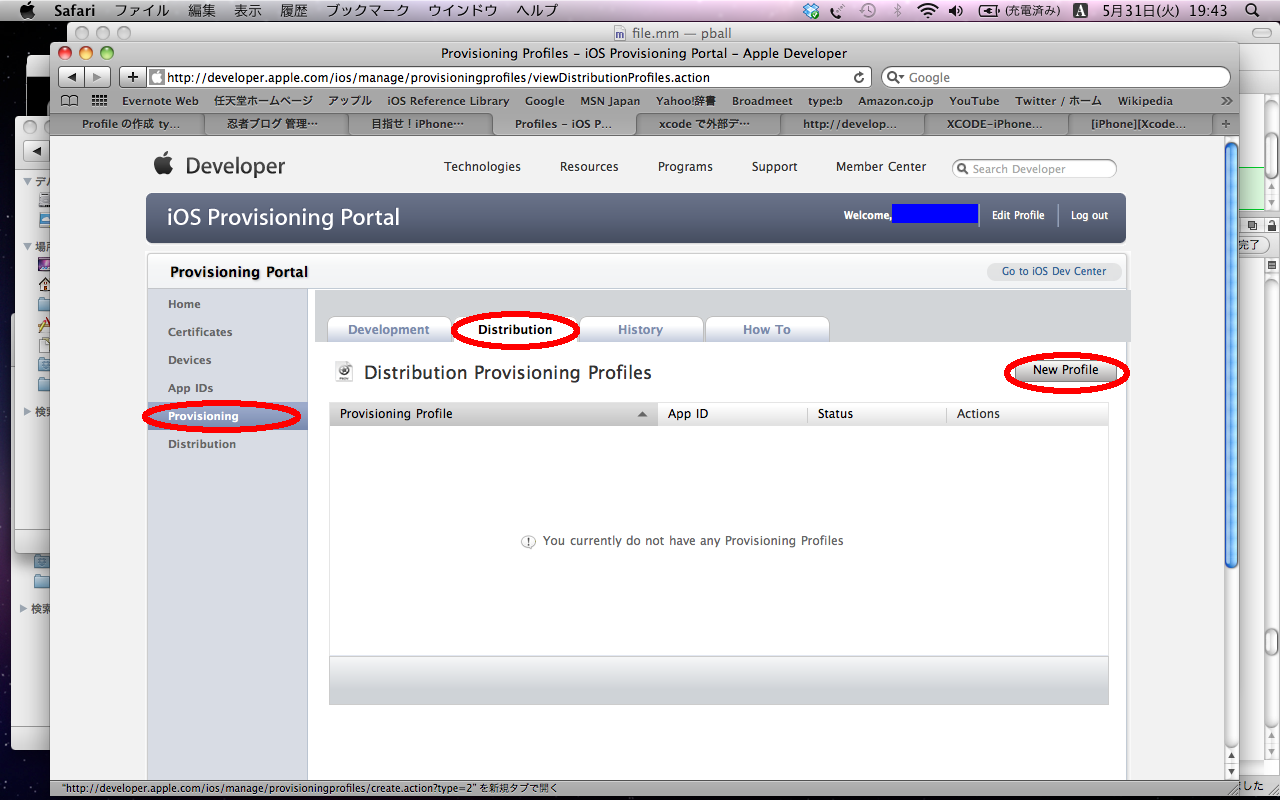The image size is (1280, 800).
Task: Open Resources in the Developer navigation
Action: [589, 167]
